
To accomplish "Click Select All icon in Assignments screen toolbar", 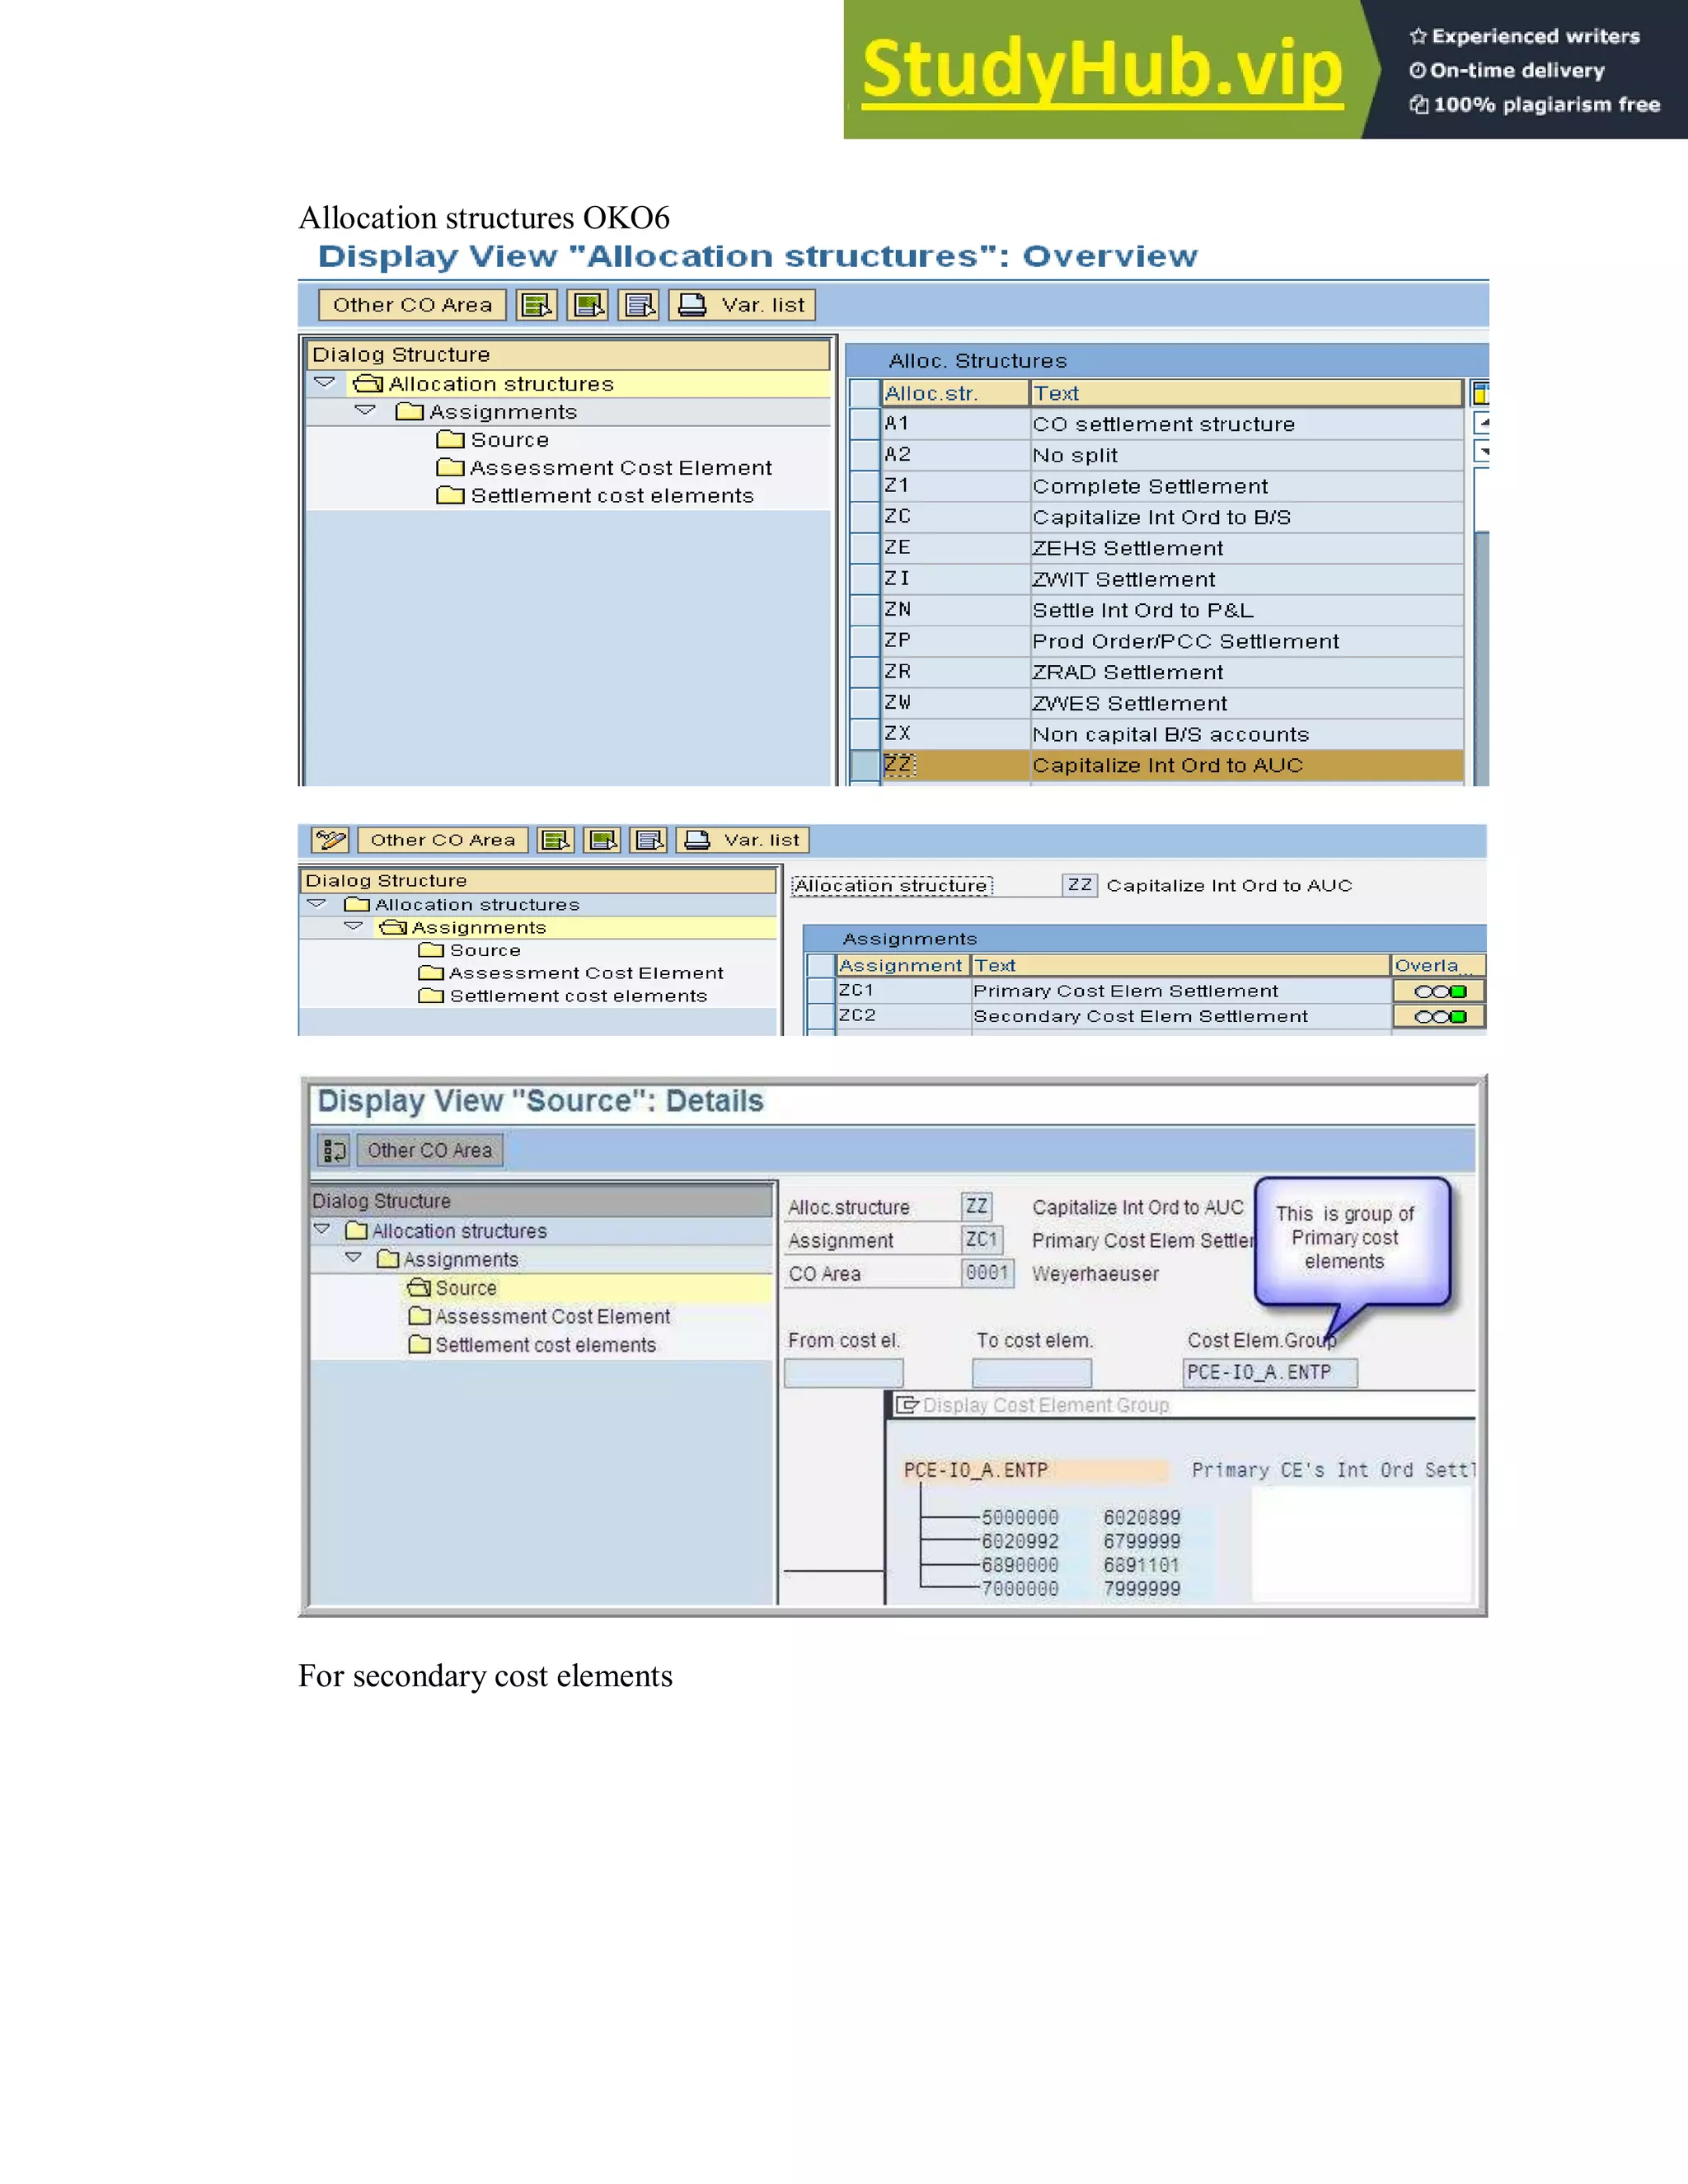I will 556,840.
